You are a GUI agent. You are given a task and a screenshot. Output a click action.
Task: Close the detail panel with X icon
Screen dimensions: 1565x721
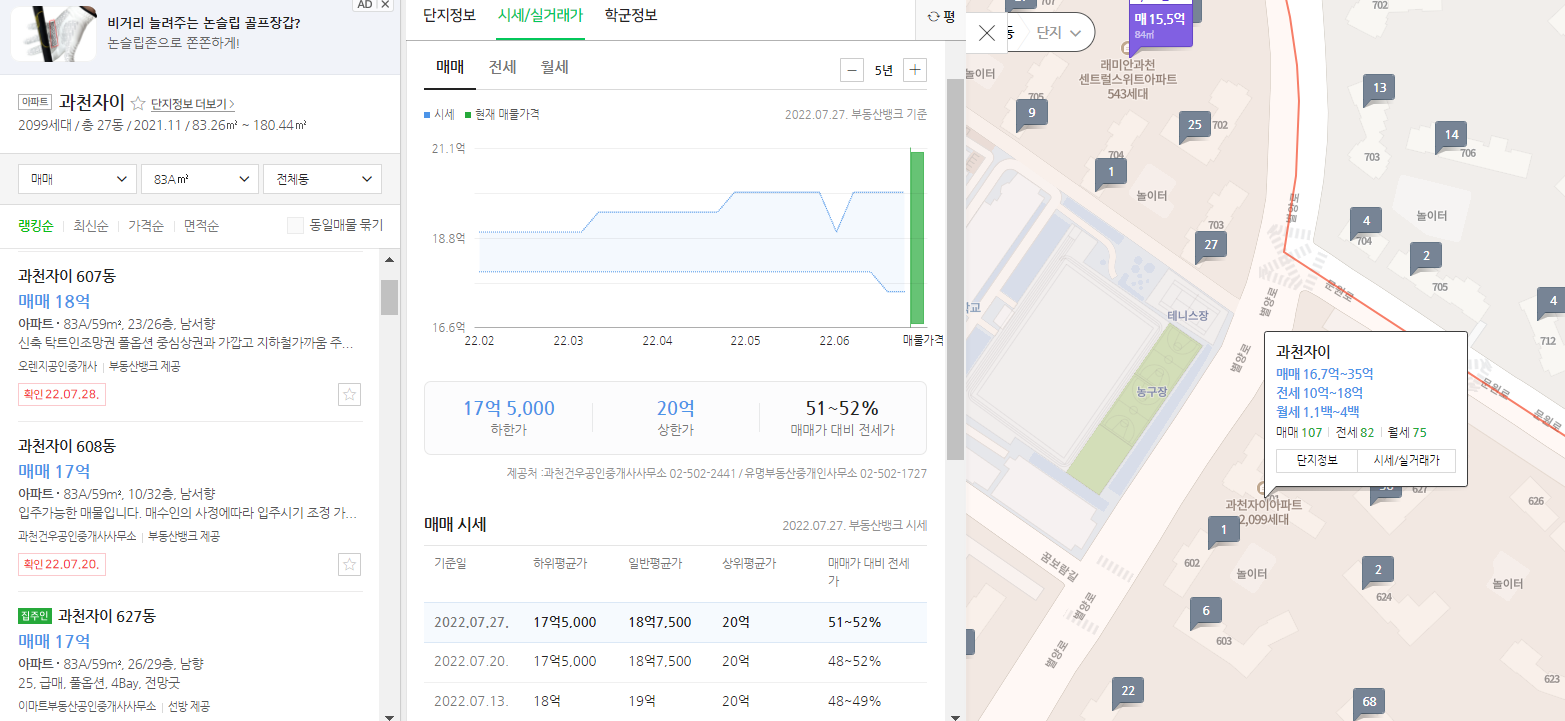(x=987, y=33)
